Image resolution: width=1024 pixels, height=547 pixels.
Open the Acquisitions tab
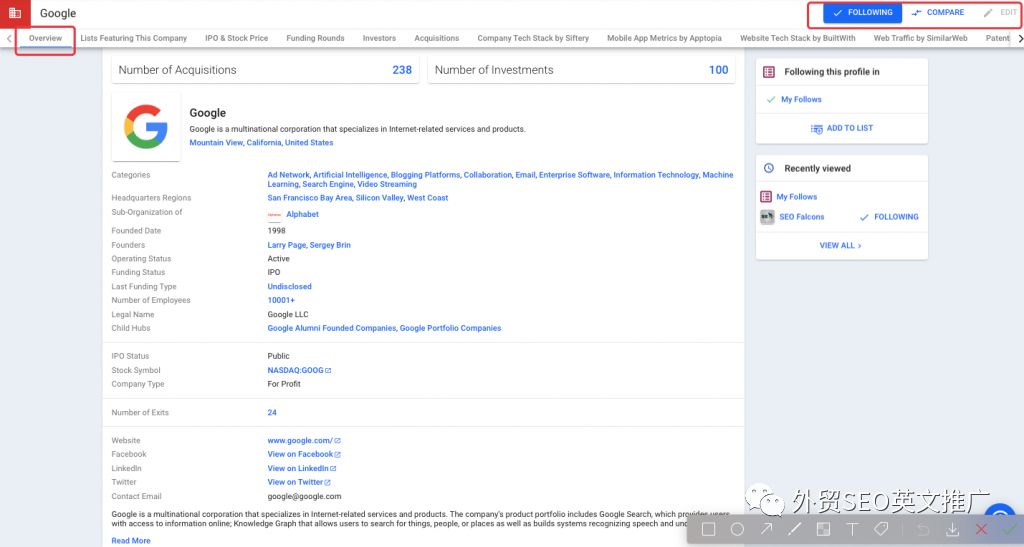tap(436, 38)
